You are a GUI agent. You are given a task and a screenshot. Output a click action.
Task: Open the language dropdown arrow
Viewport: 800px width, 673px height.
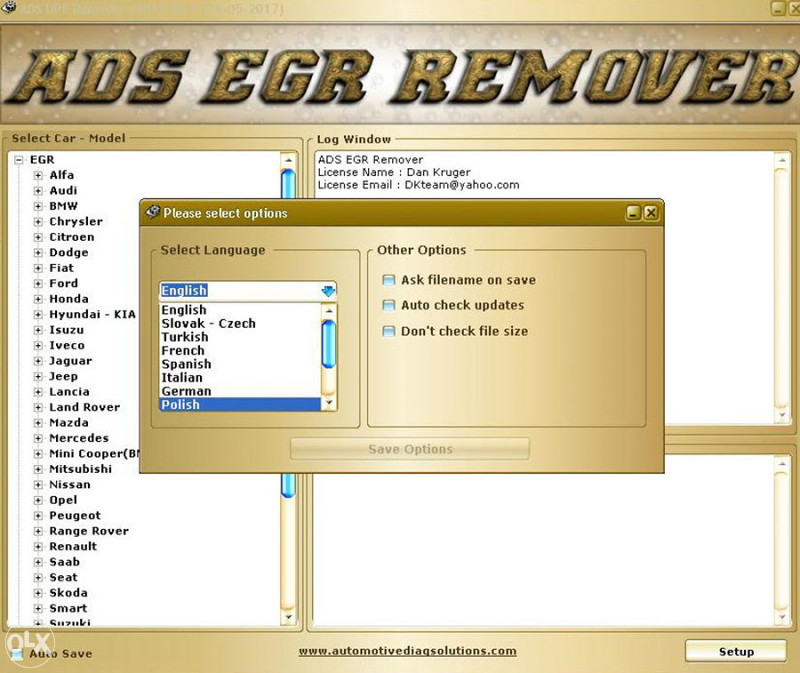(328, 291)
